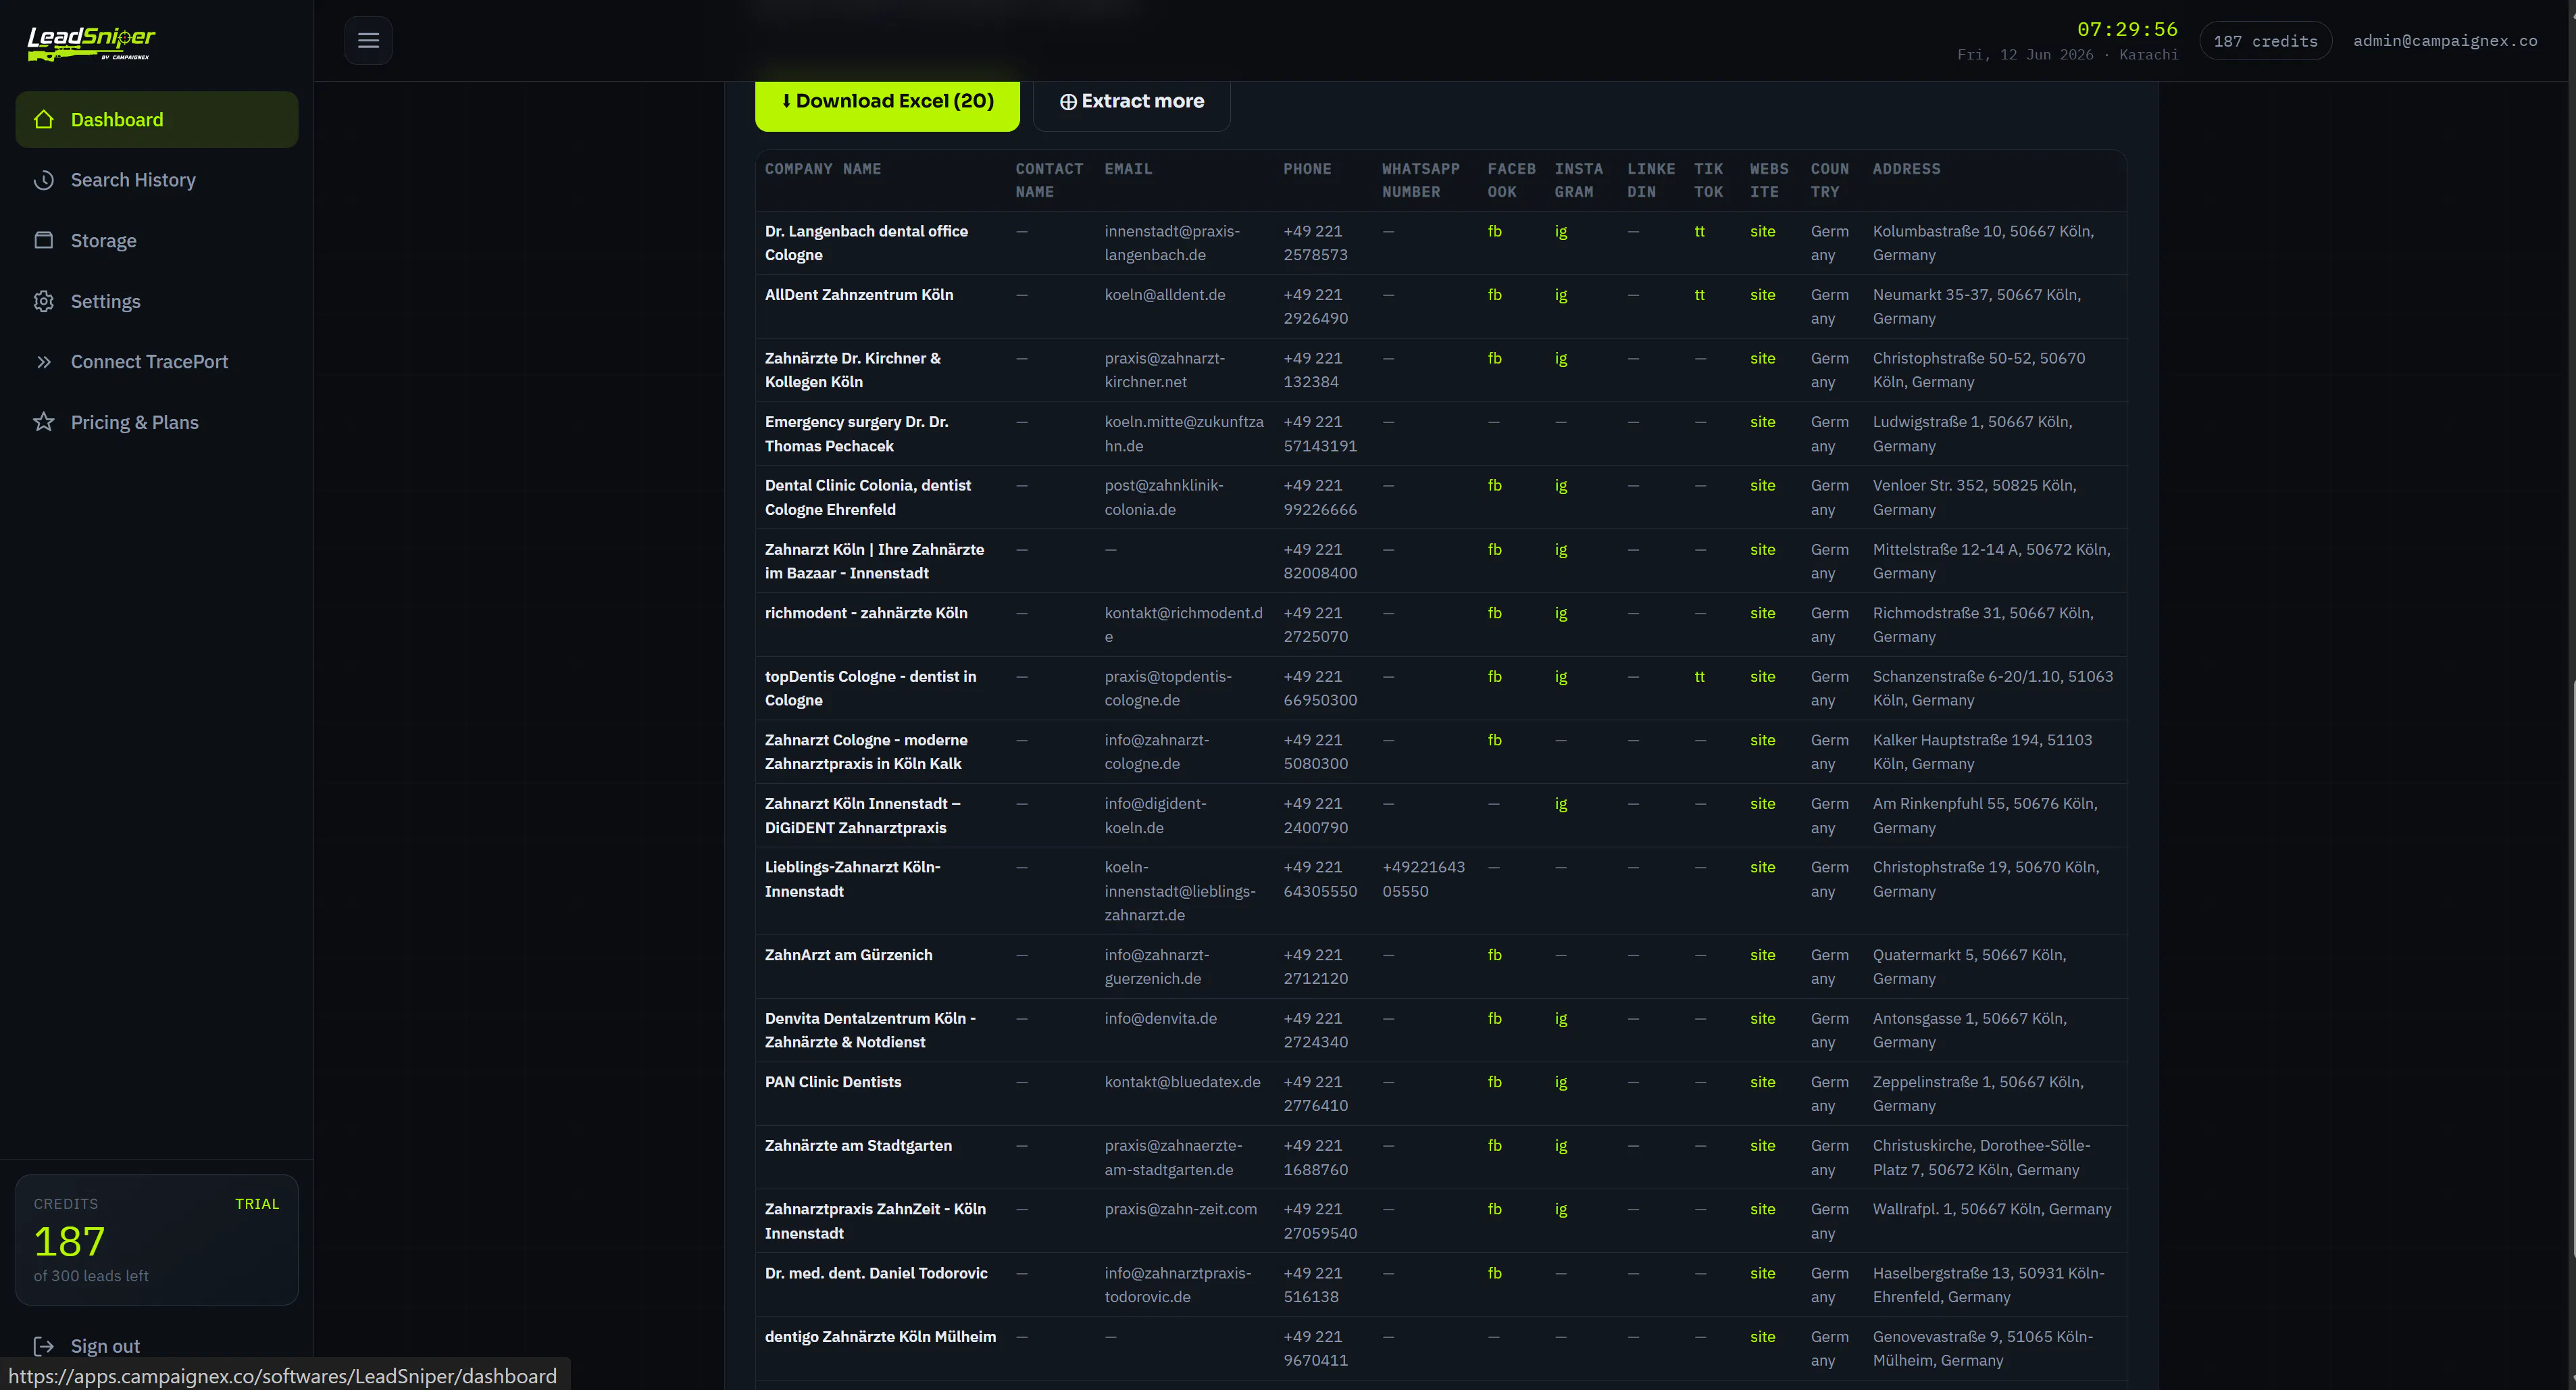Open Facebook link for Dental Clinic Colonia

click(x=1494, y=485)
